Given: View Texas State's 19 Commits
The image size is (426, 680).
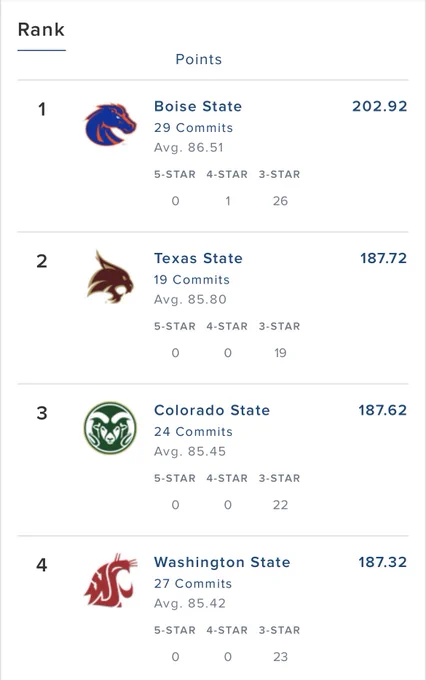Looking at the screenshot, I should pos(192,280).
